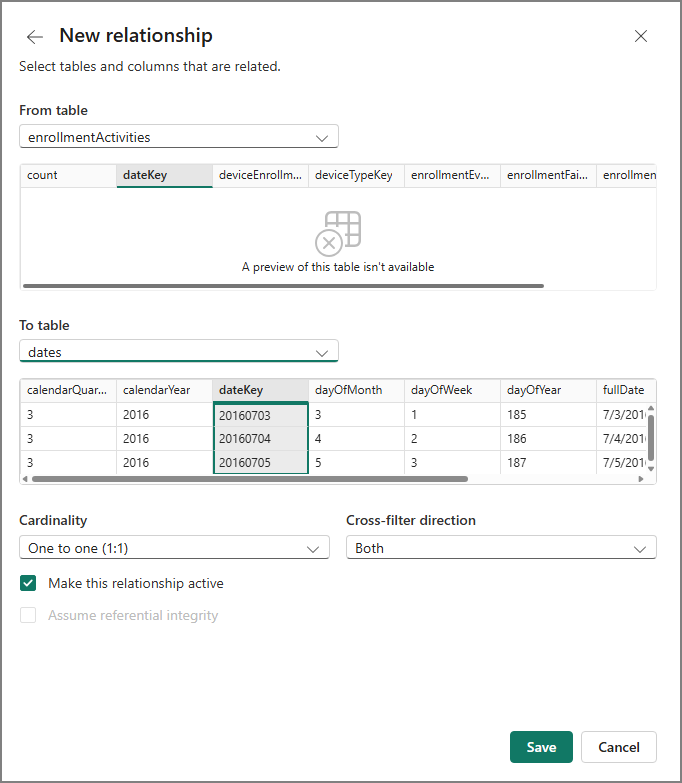
Task: Click fullDate cell 7/3/201
Action: point(622,414)
